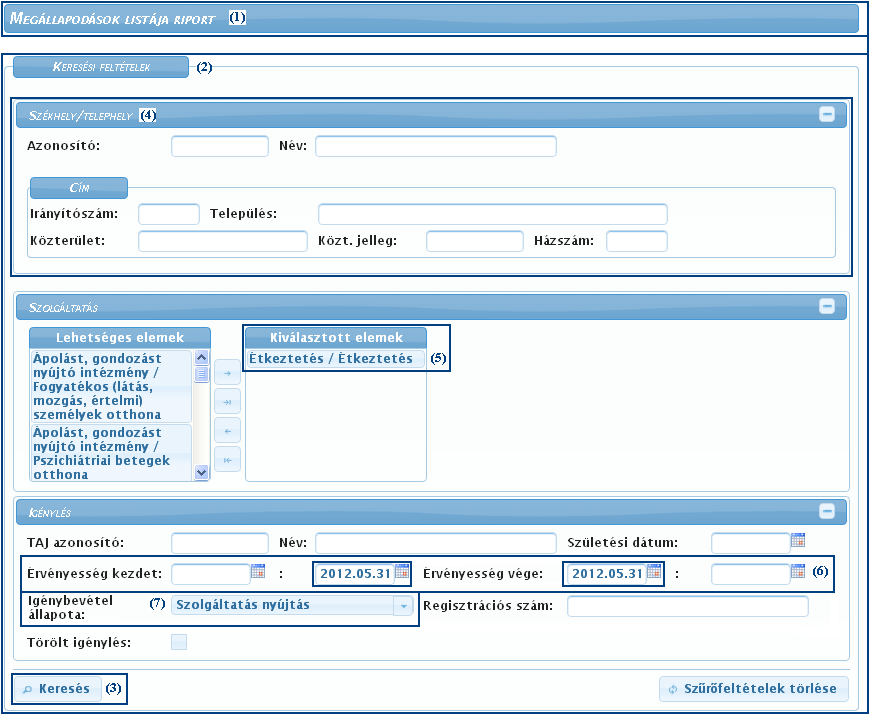Click the Regisztrációs szám input field

click(687, 606)
